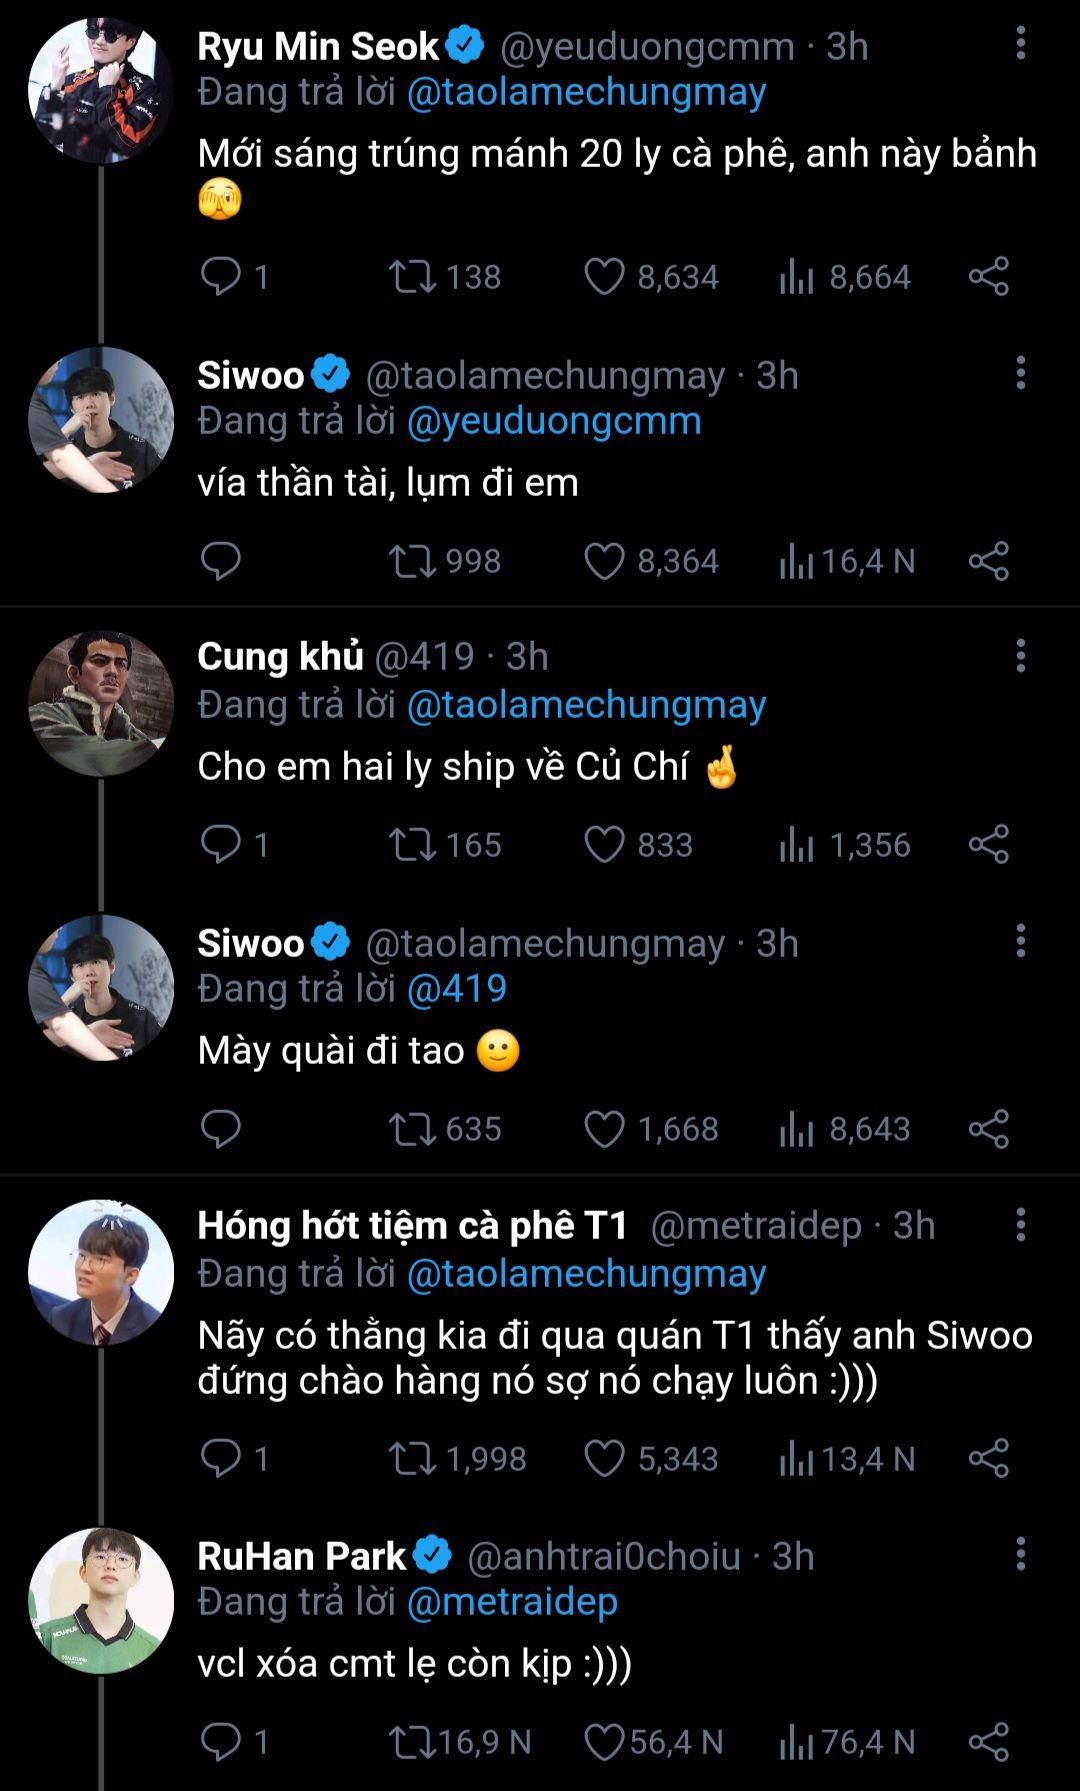This screenshot has width=1080, height=1791.
Task: View analytics on Hóng hớt tiệm's tweet
Action: pos(796,1459)
